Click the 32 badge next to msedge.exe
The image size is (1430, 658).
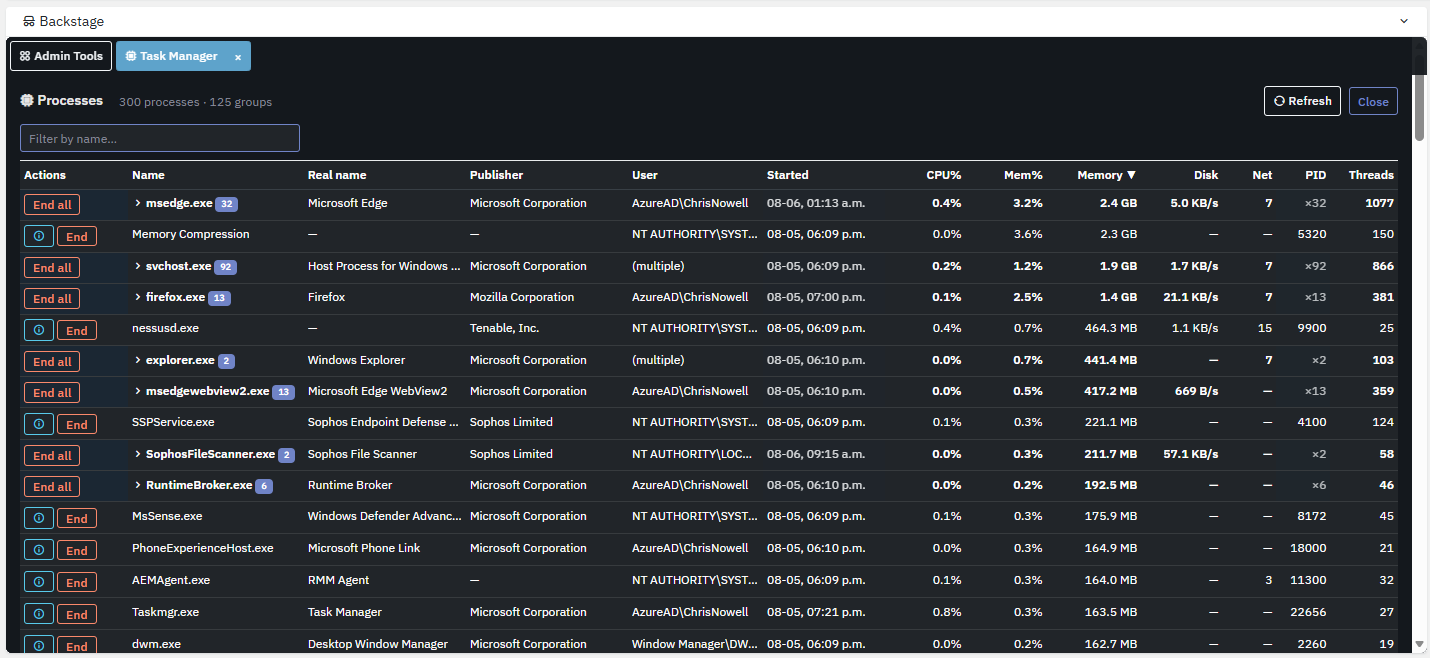(x=227, y=204)
